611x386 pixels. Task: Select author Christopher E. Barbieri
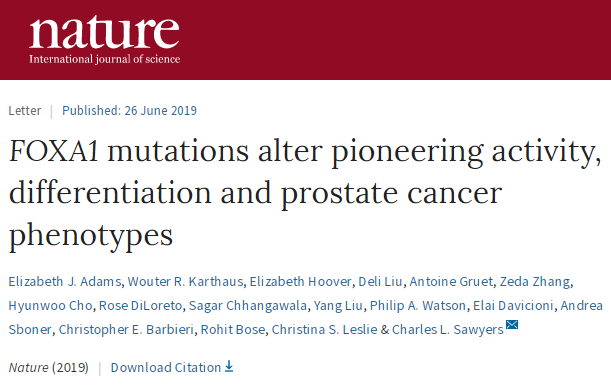click(x=126, y=330)
